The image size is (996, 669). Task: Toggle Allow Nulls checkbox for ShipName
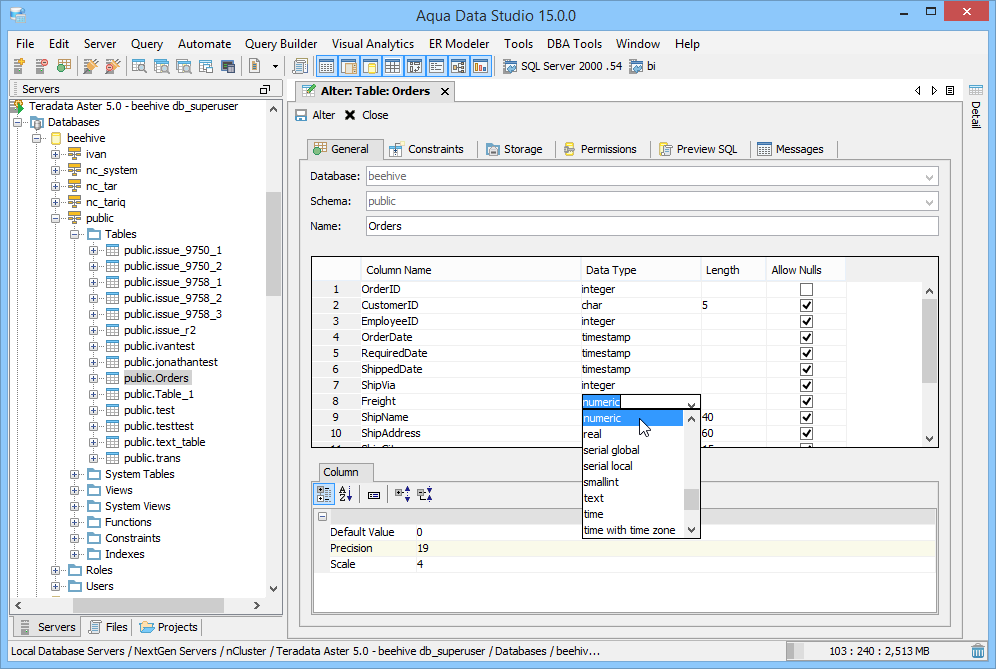pyautogui.click(x=806, y=417)
